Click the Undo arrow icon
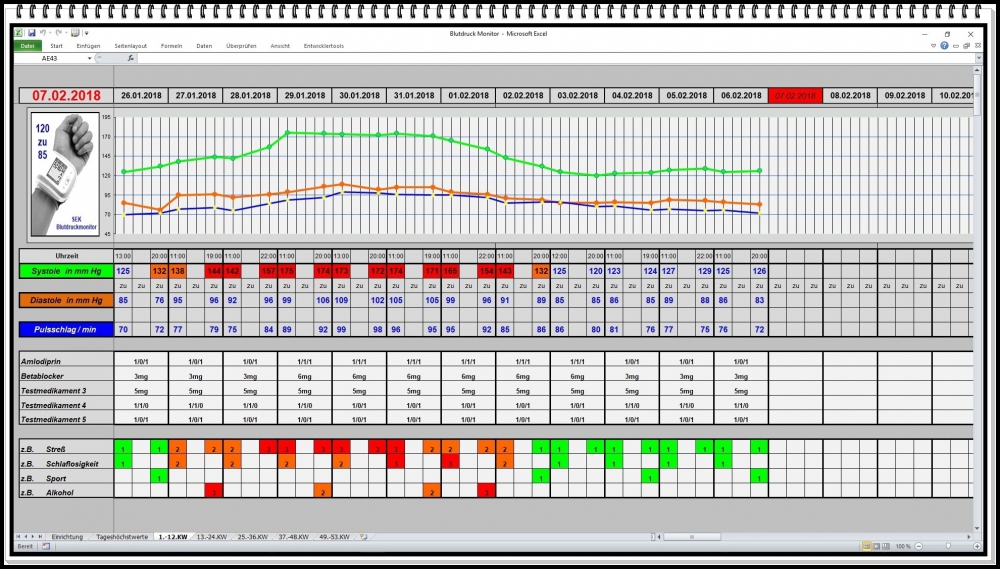The image size is (1000, 569). click(45, 33)
